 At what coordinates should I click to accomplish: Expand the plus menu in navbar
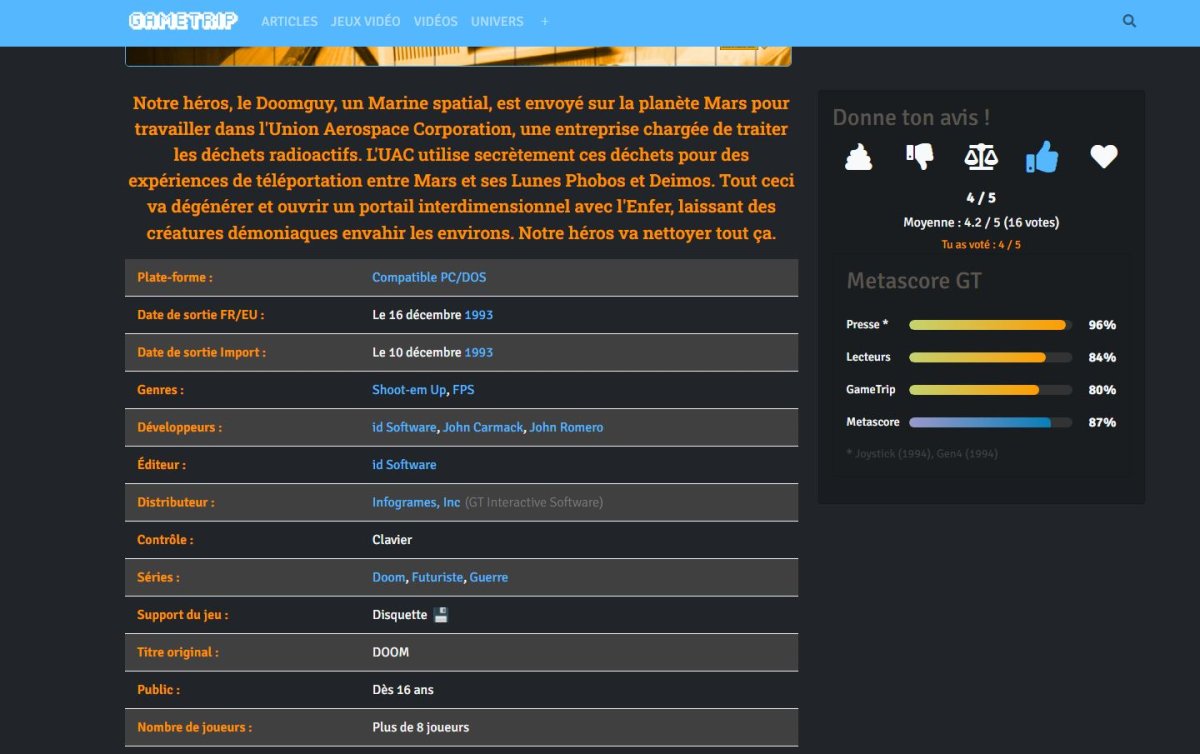click(x=545, y=21)
